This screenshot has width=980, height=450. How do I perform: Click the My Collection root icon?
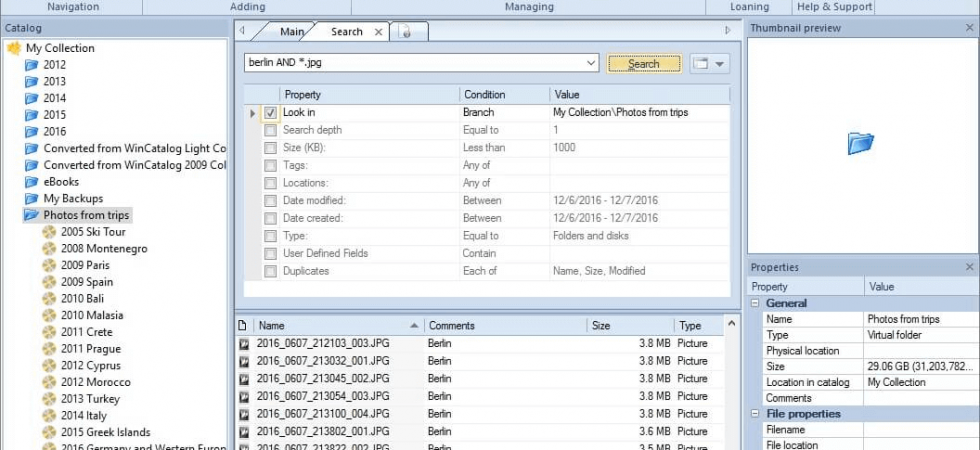point(14,48)
